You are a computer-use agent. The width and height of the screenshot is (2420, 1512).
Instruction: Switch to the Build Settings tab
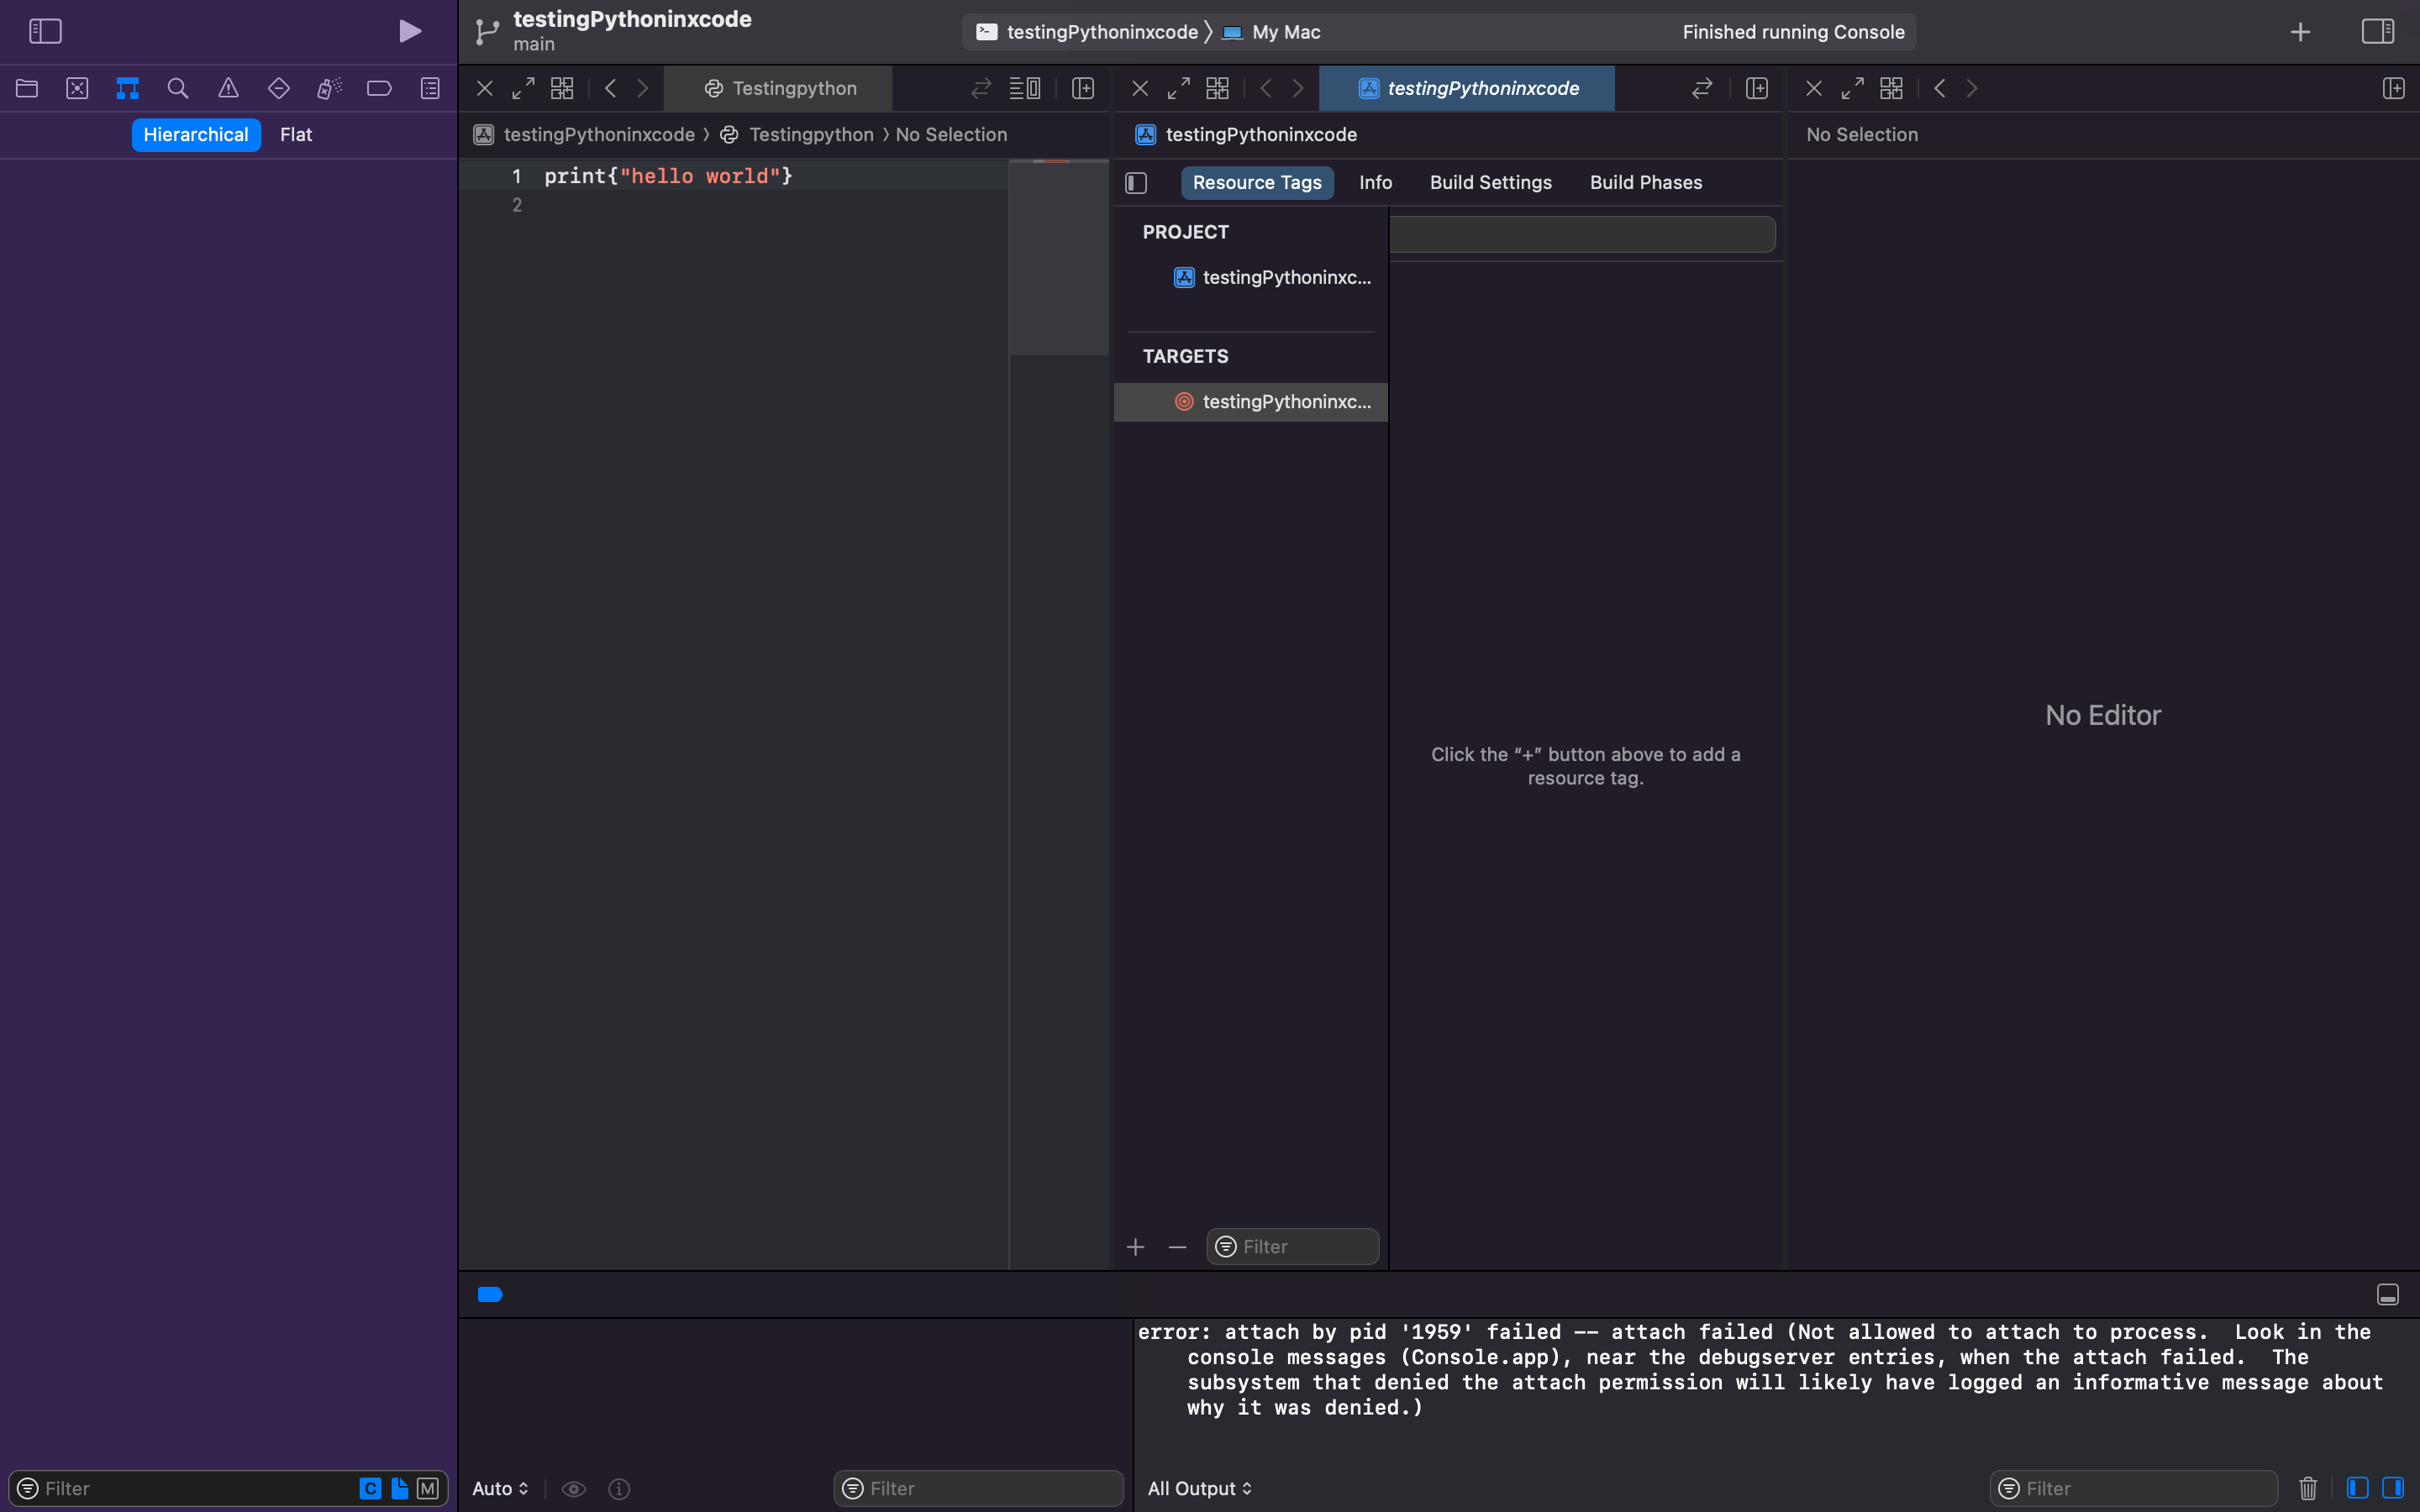pos(1490,182)
